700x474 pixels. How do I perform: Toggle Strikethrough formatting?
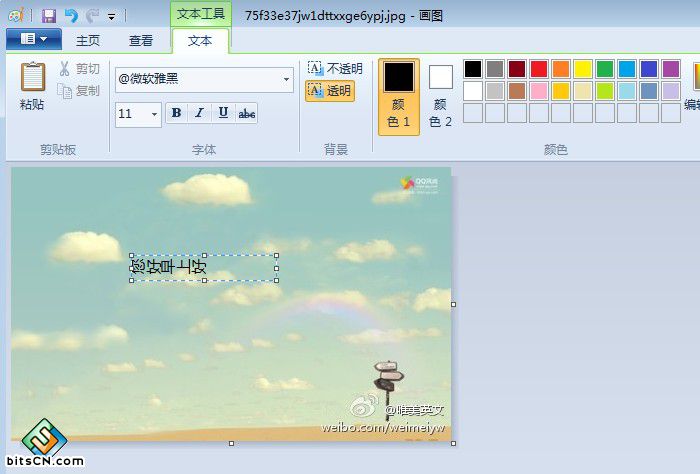pos(246,113)
